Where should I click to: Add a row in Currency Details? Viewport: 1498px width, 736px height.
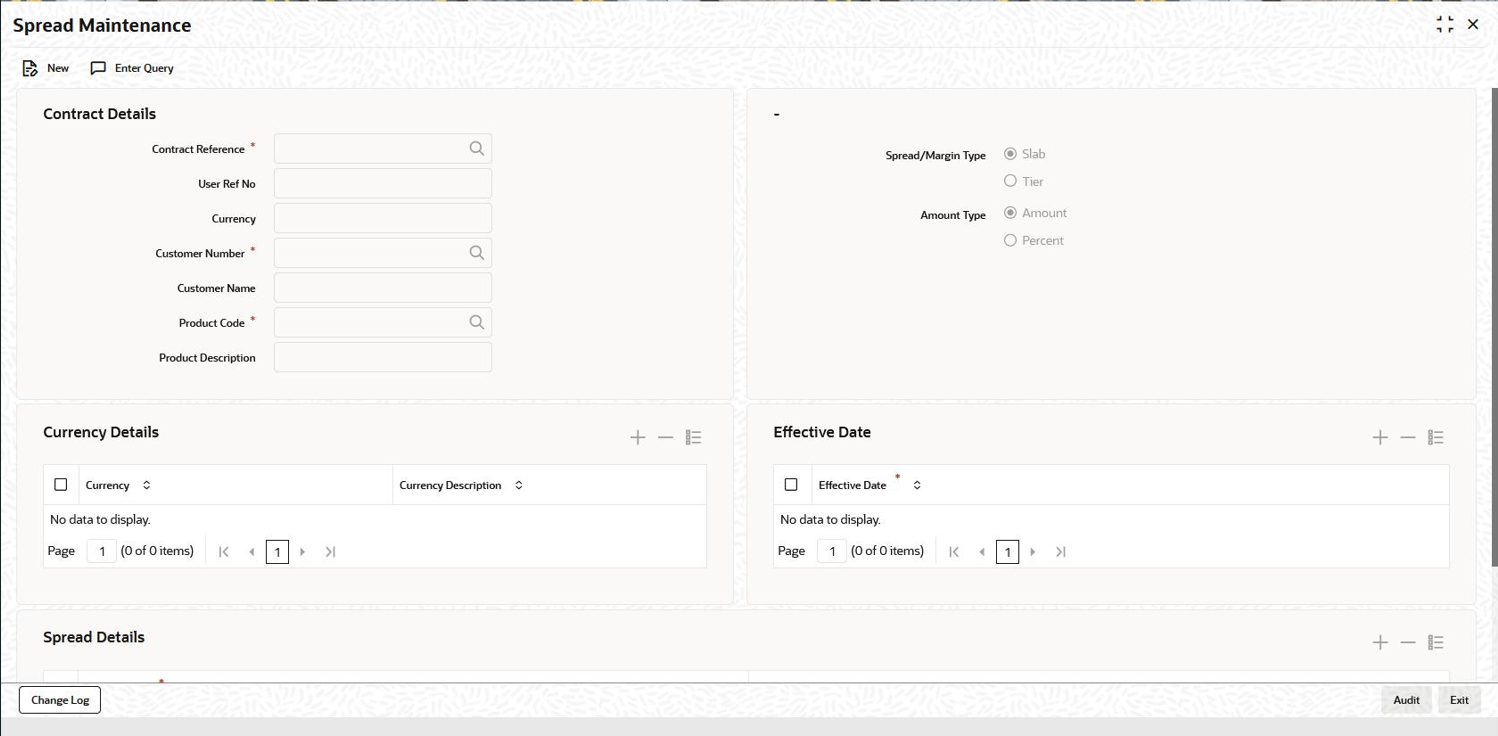(x=638, y=437)
